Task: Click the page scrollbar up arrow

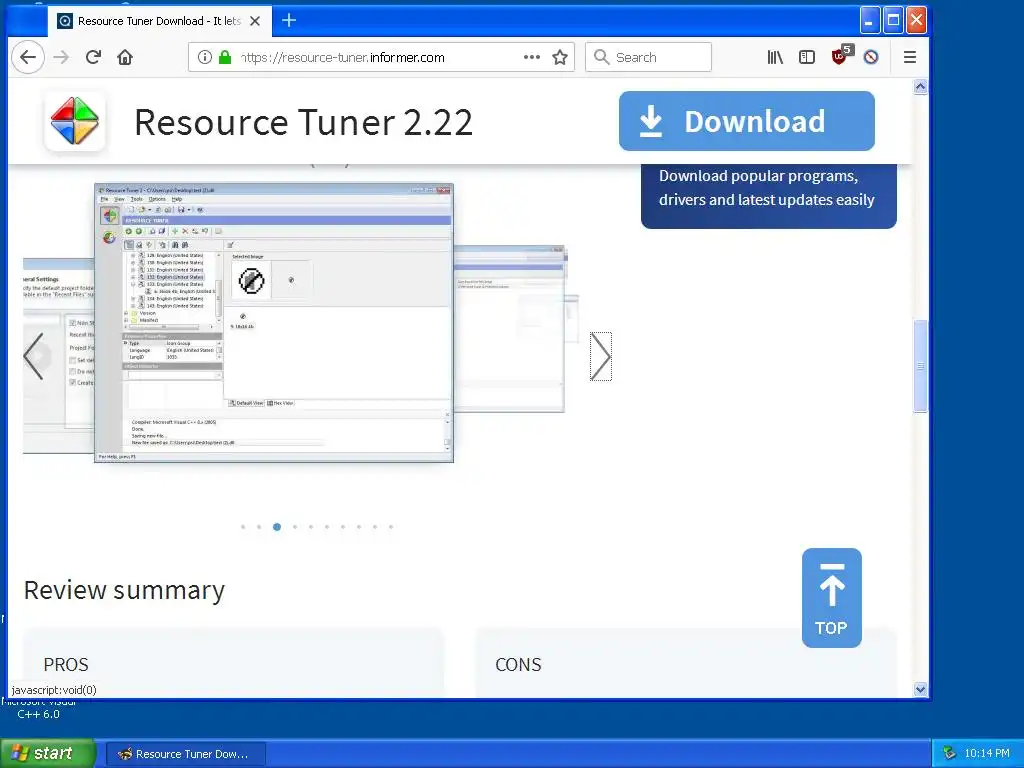Action: click(x=920, y=87)
